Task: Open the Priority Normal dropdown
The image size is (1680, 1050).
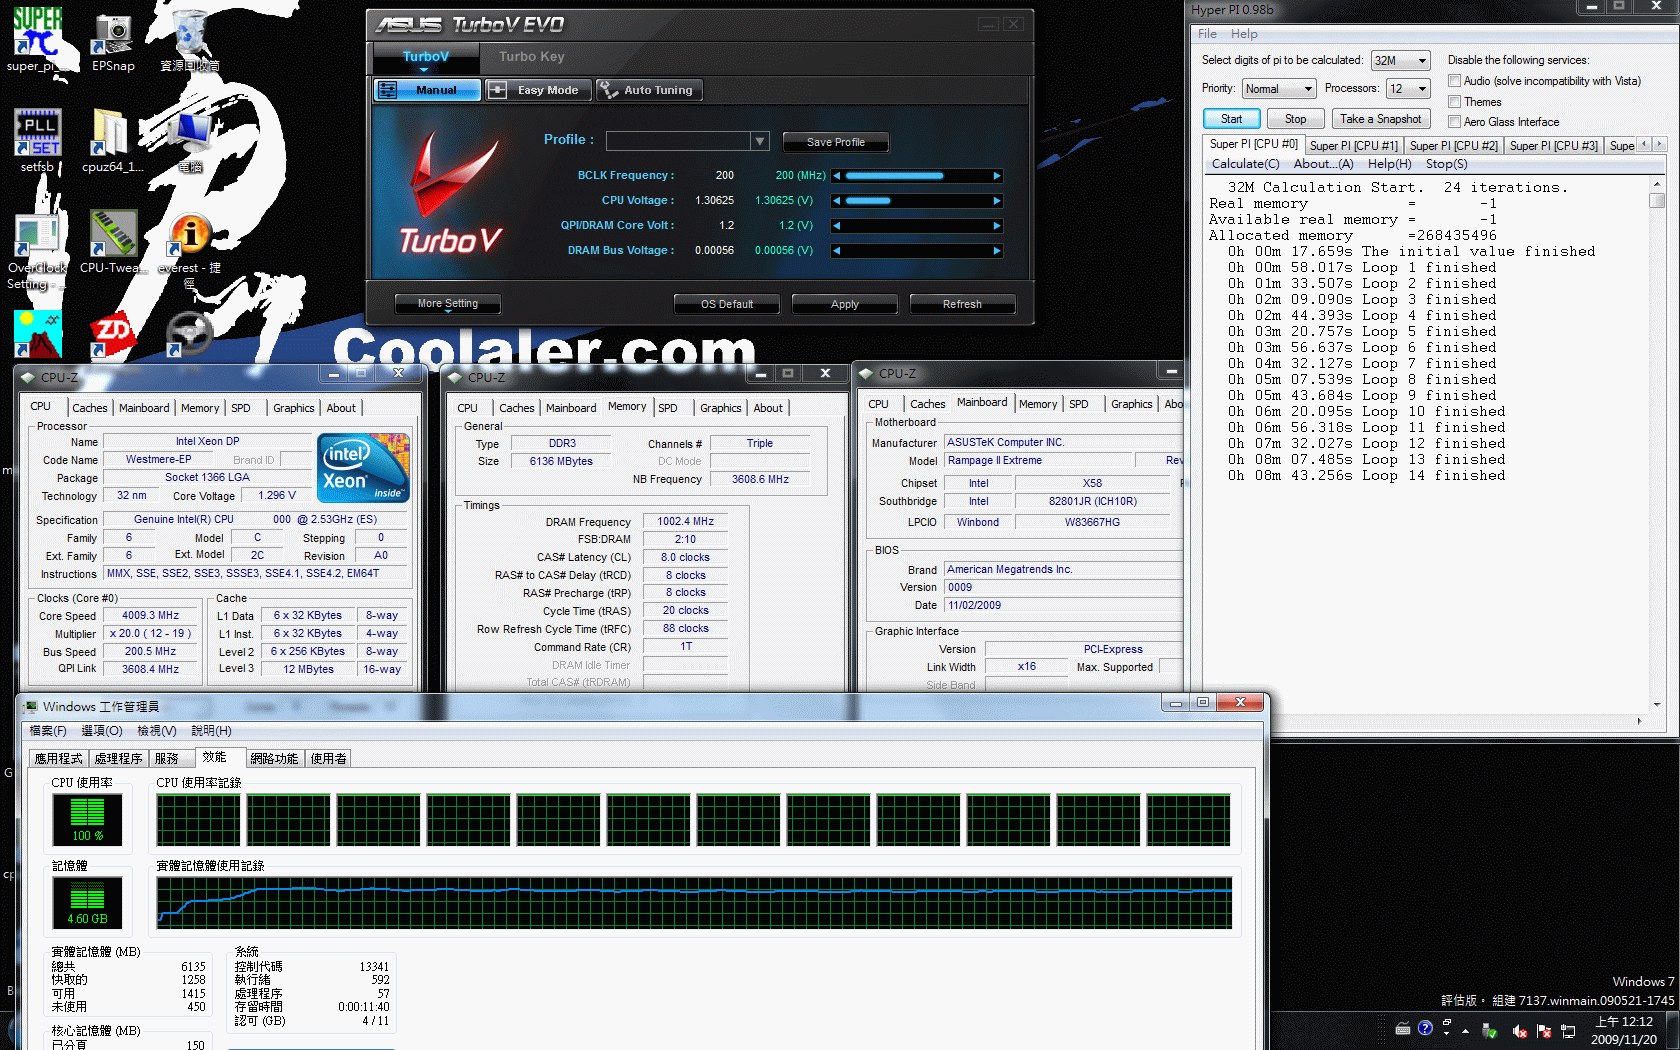Action: click(1279, 89)
